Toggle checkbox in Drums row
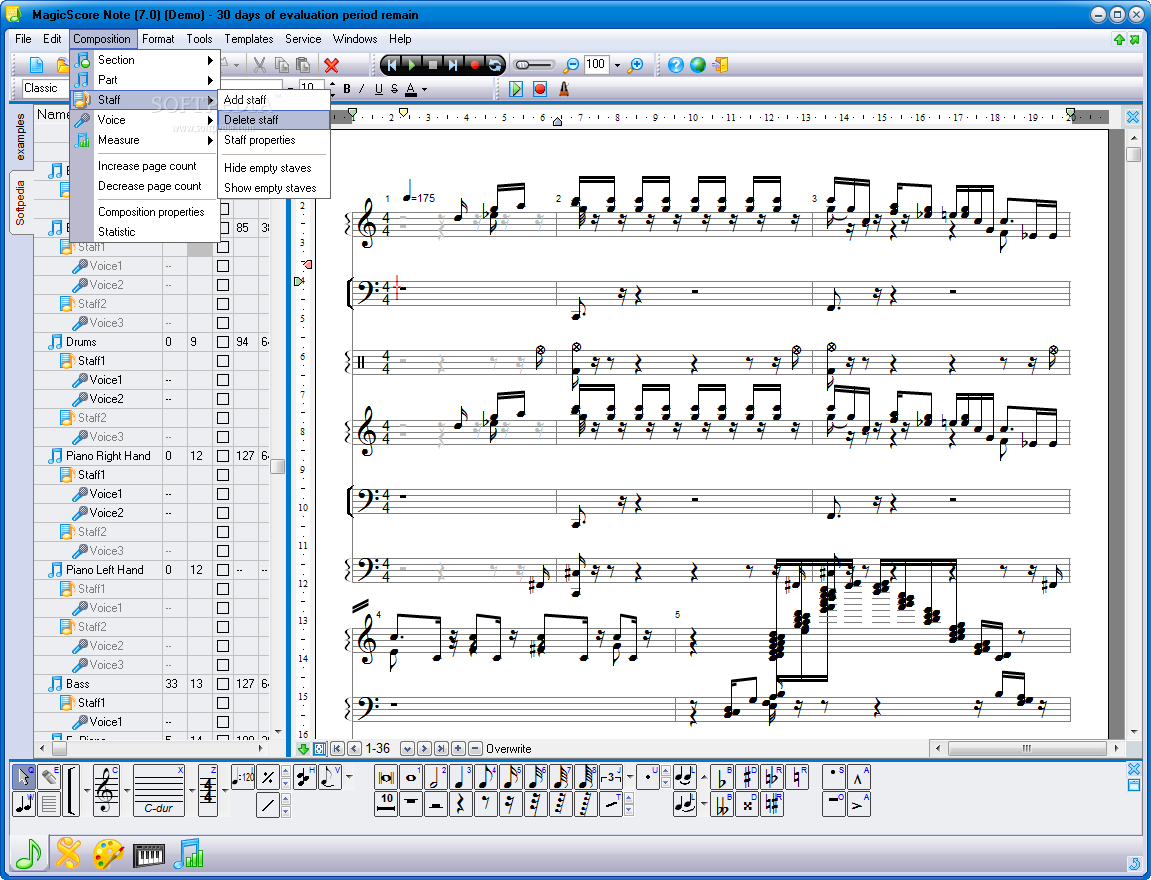 click(x=223, y=342)
